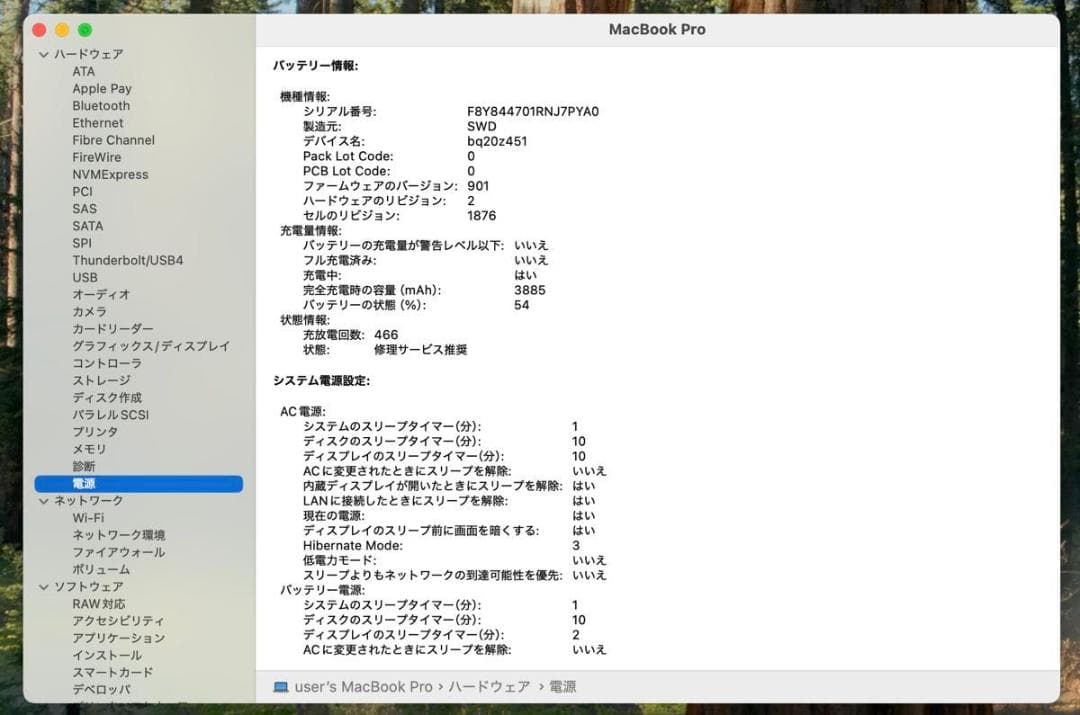
Task: Select Apple Pay in the sidebar
Action: (101, 88)
